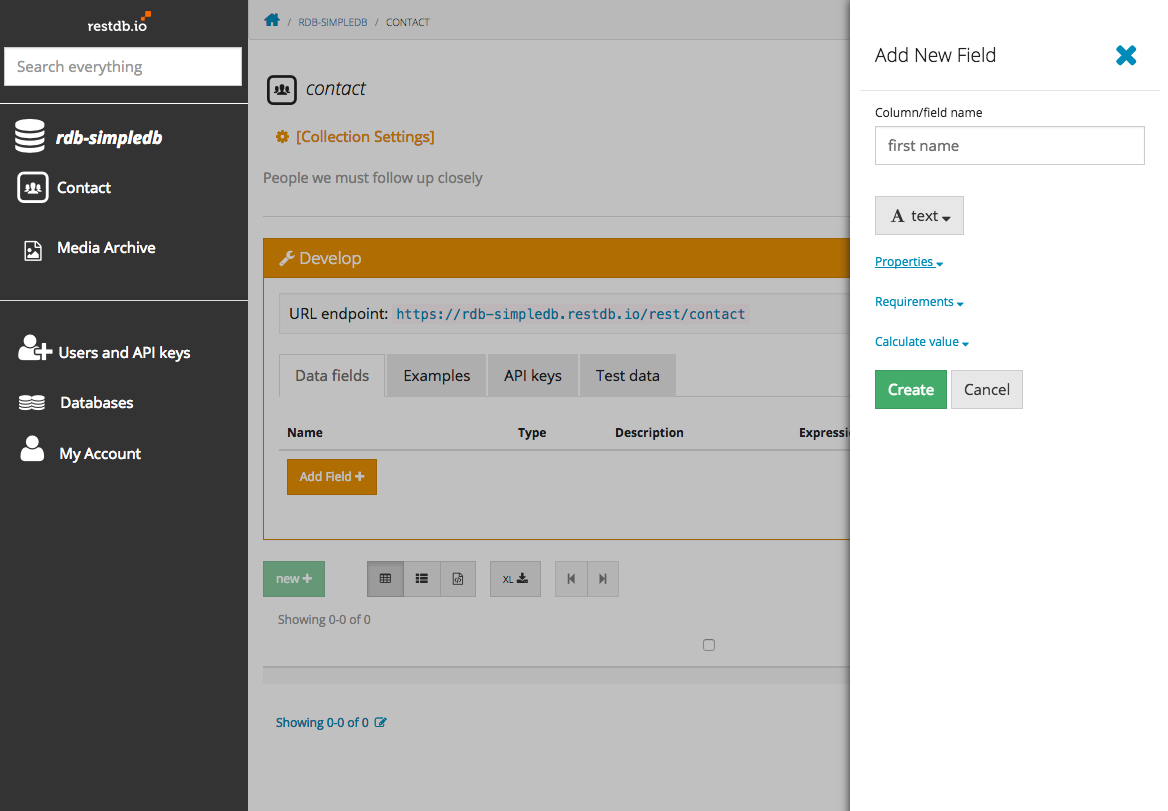This screenshot has height=811, width=1168.
Task: Open Contact in the sidebar
Action: pos(84,188)
